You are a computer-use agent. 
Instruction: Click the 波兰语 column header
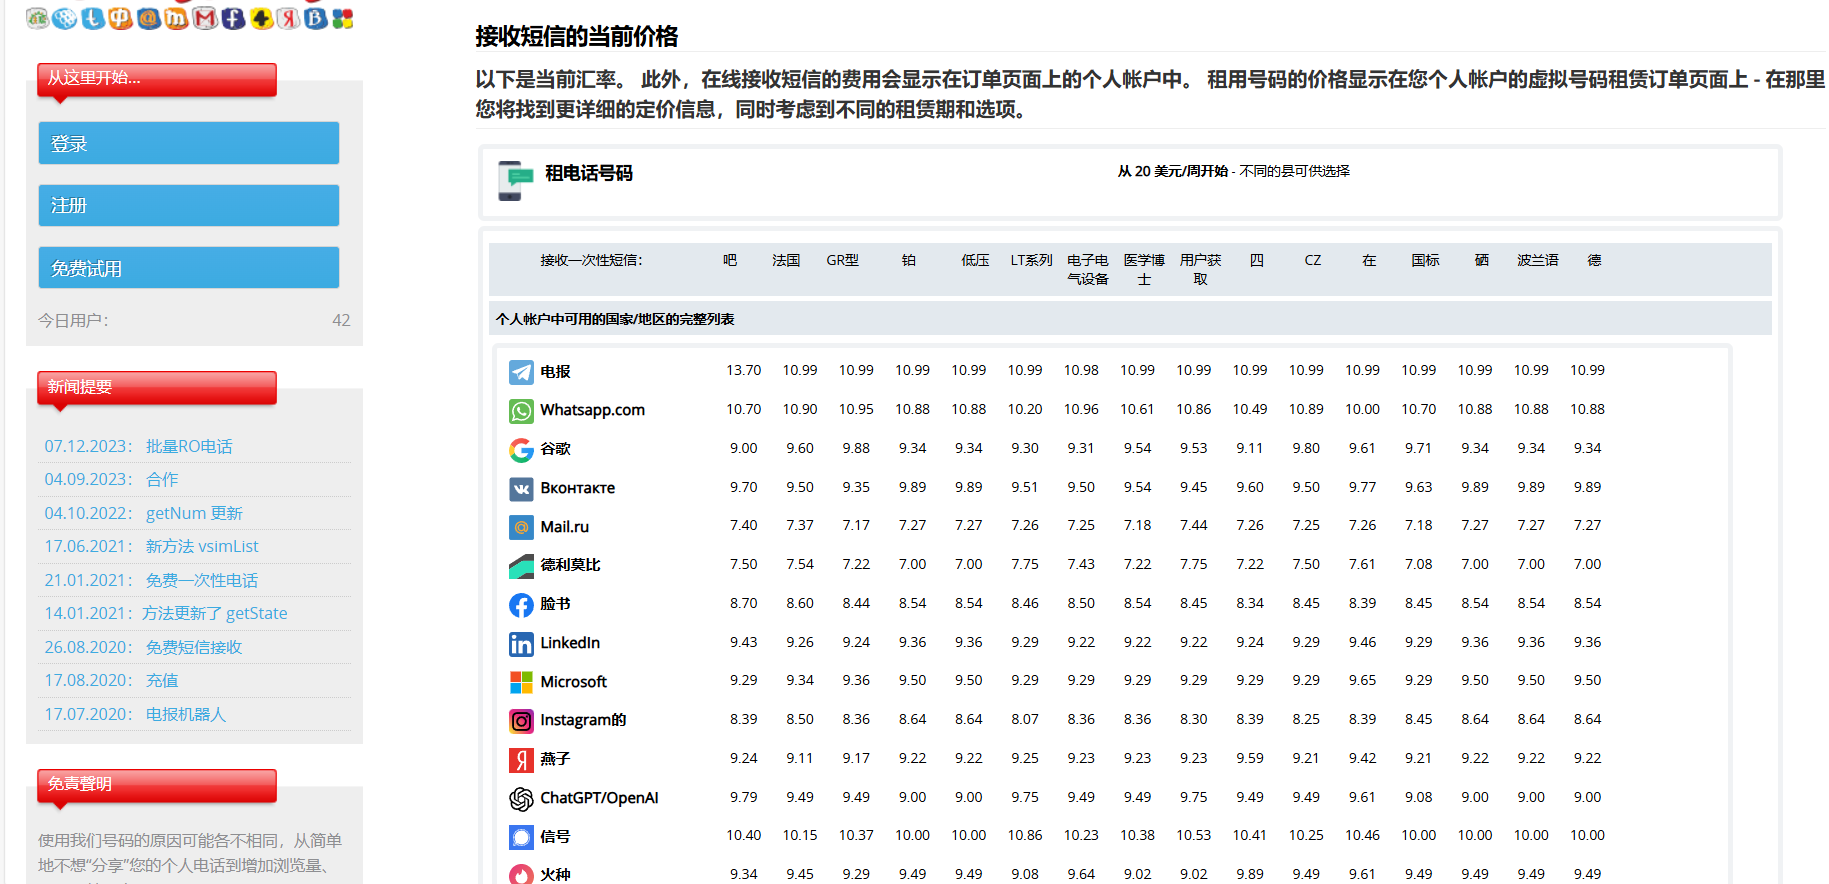pyautogui.click(x=1538, y=260)
